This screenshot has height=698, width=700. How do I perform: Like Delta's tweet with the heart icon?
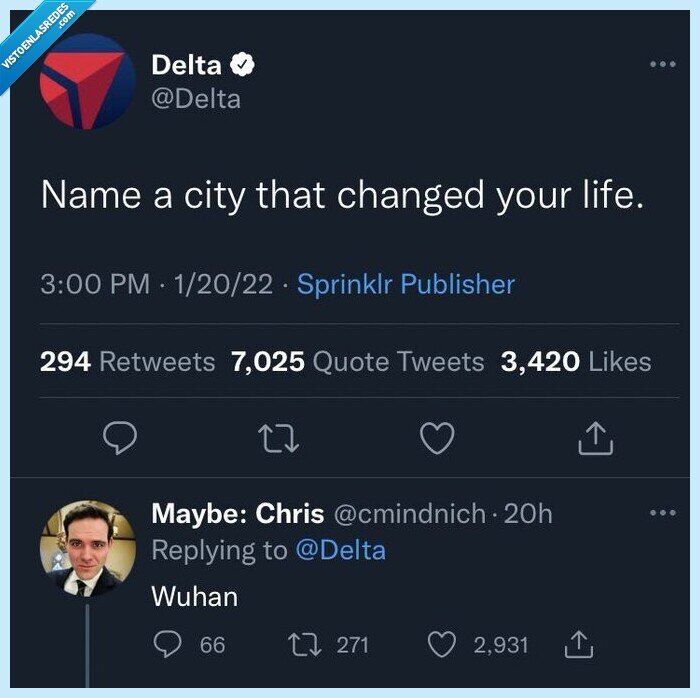pyautogui.click(x=437, y=437)
